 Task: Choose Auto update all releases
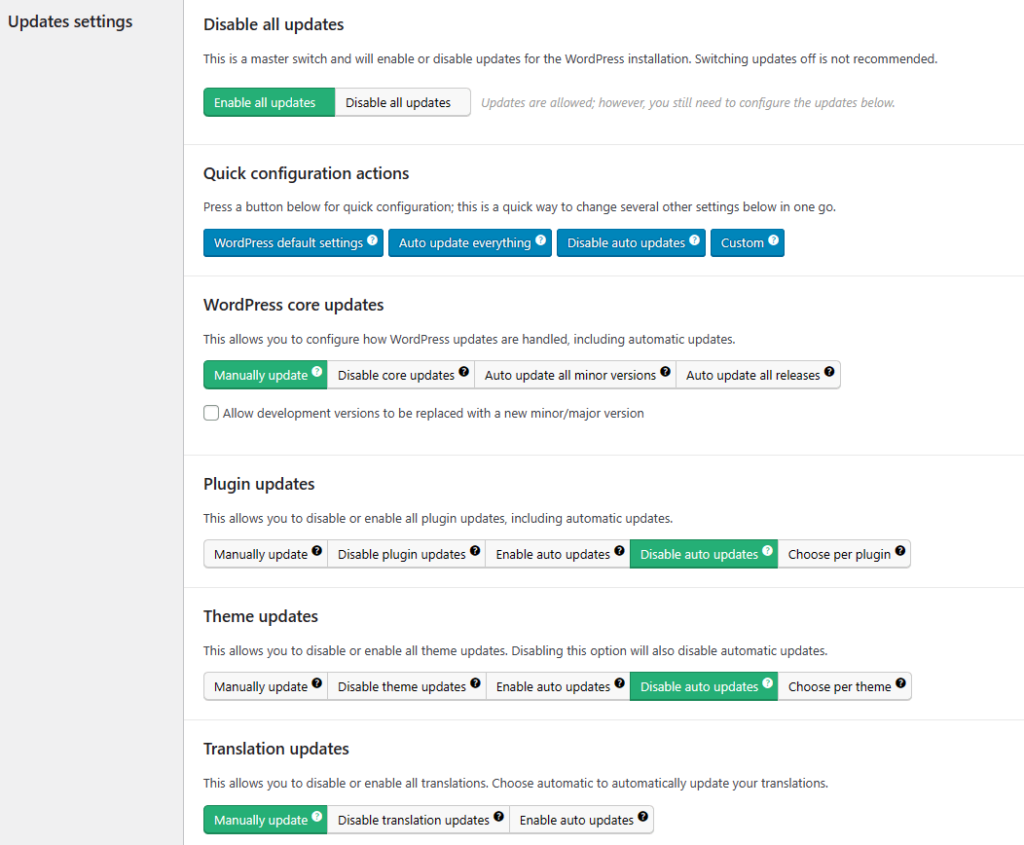758,375
